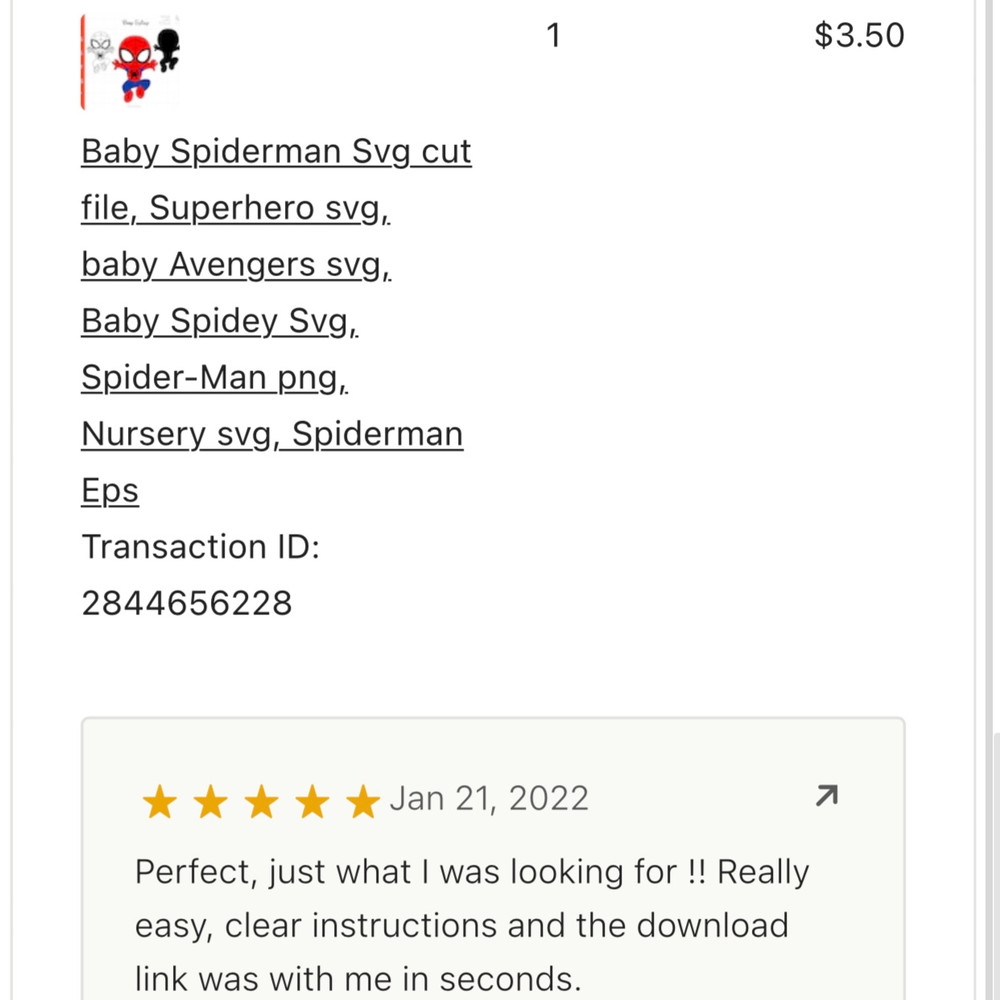Click the first review rating star
1000x1000 pixels.
(159, 801)
